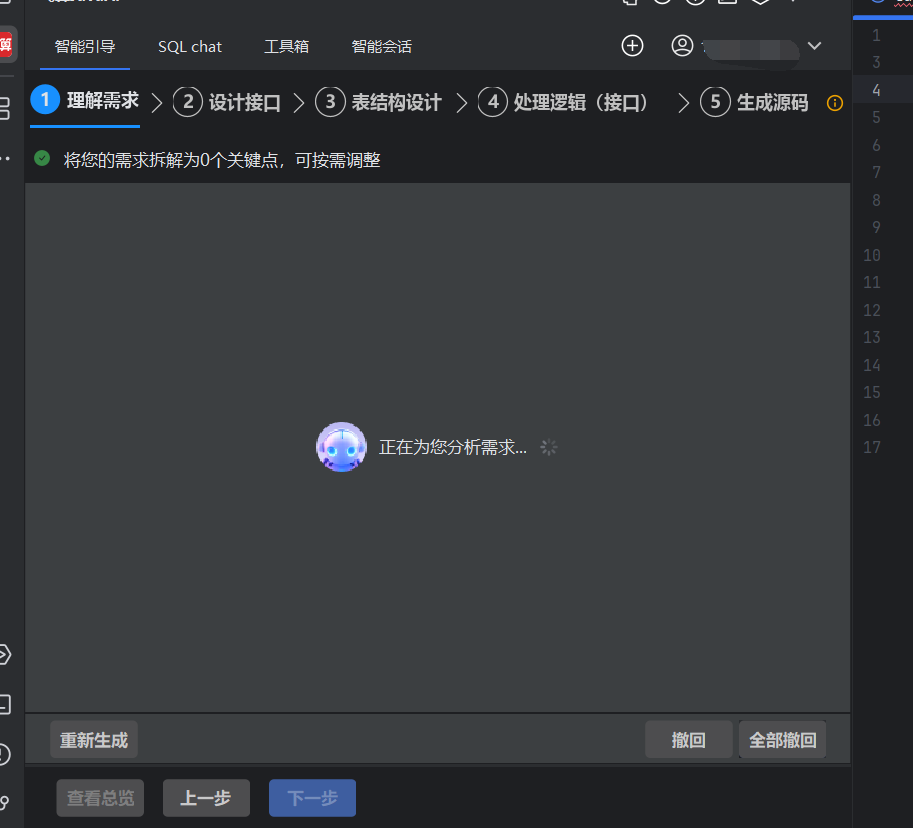Open the 工具箱 tab
The width and height of the screenshot is (913, 828).
coord(286,46)
